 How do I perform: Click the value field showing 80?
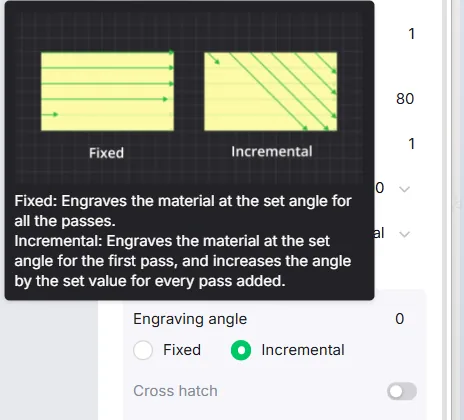pyautogui.click(x=405, y=99)
